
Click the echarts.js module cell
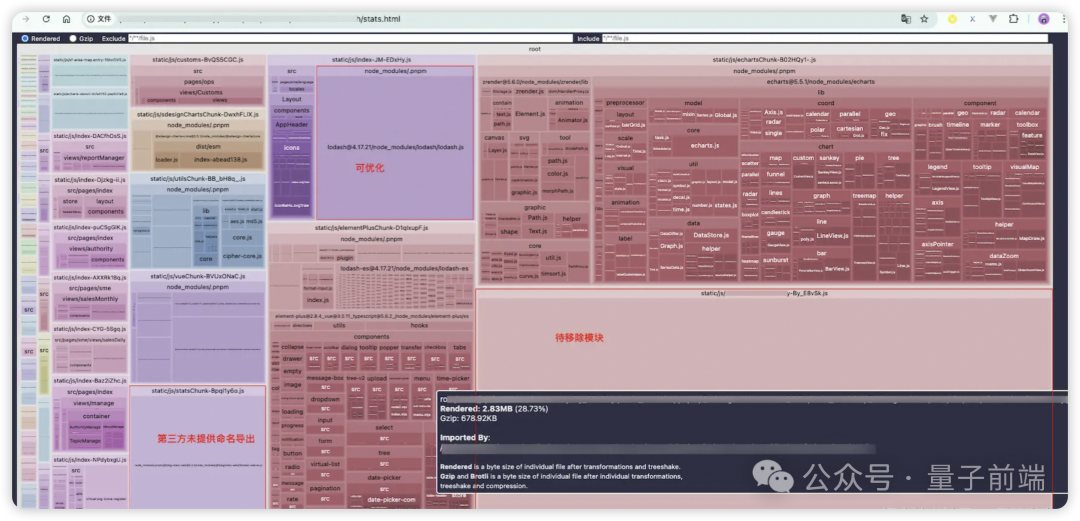[705, 145]
